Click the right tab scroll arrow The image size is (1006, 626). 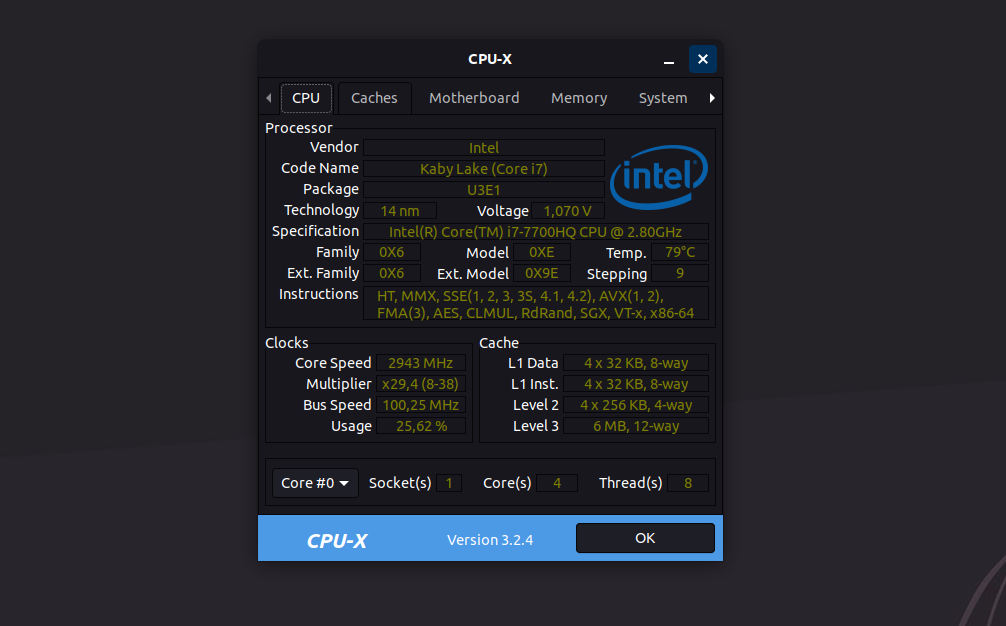[711, 97]
